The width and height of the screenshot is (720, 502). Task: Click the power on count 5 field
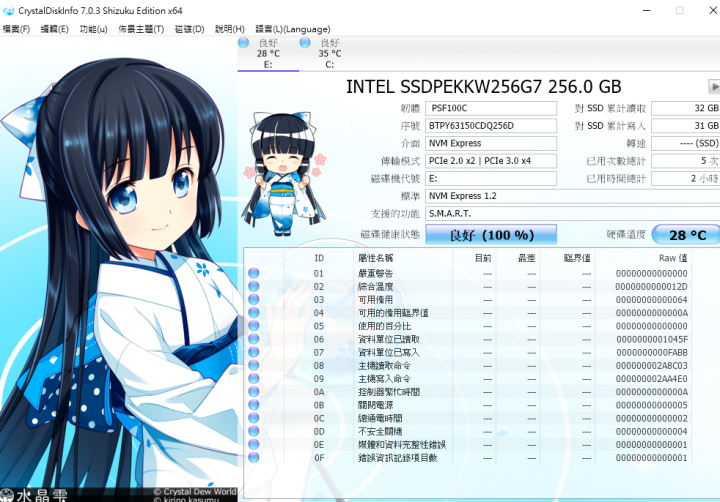point(686,161)
